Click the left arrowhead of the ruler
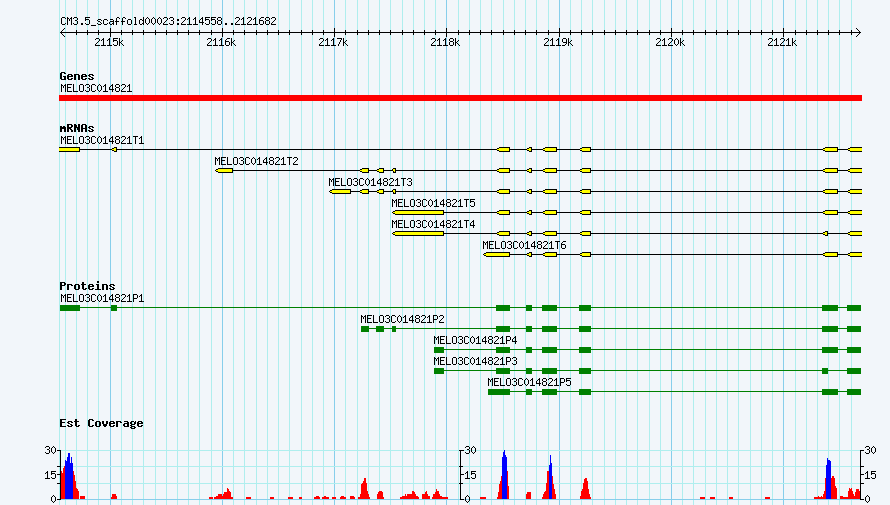This screenshot has width=890, height=505. (62, 32)
